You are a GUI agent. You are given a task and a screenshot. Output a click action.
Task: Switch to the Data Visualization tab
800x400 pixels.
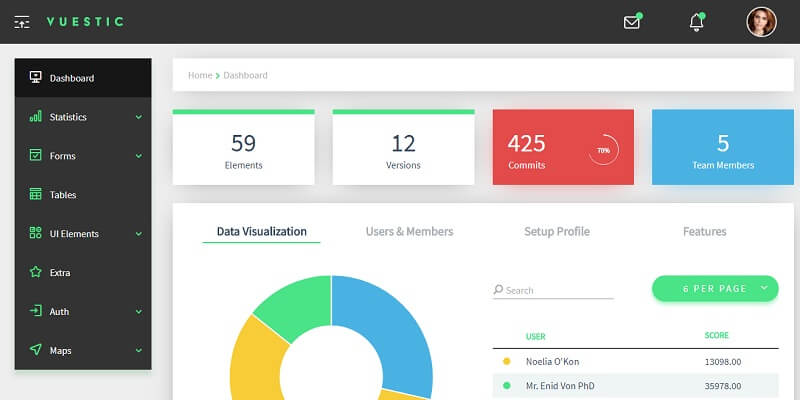(262, 232)
